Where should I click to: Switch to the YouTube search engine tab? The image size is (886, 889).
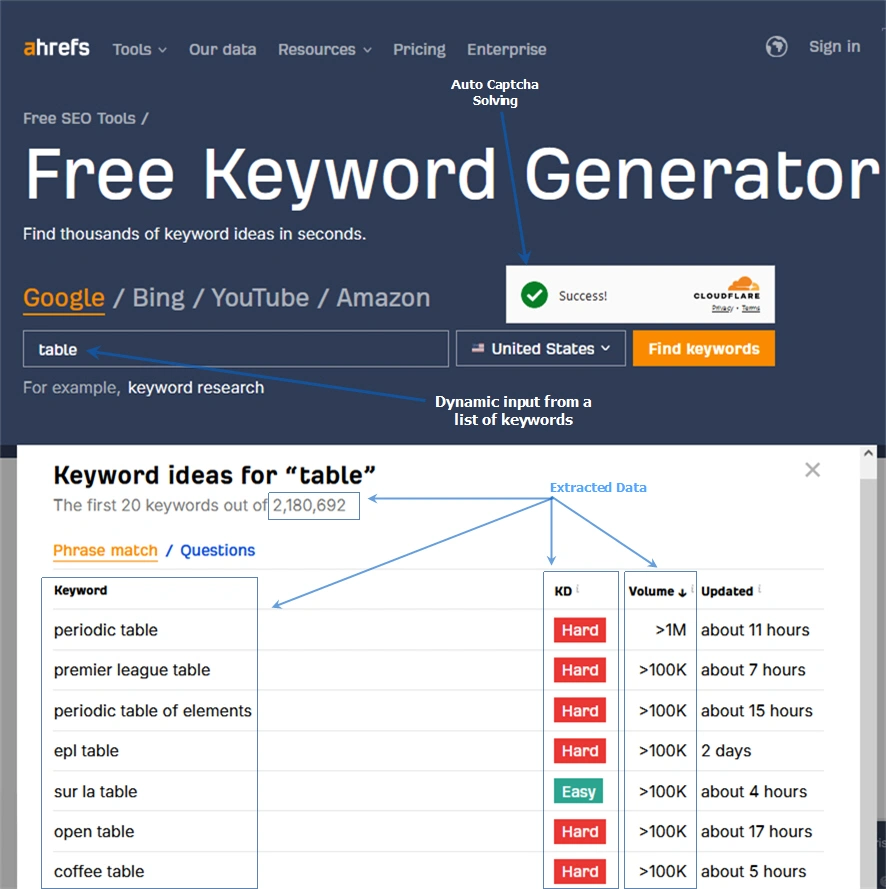260,297
